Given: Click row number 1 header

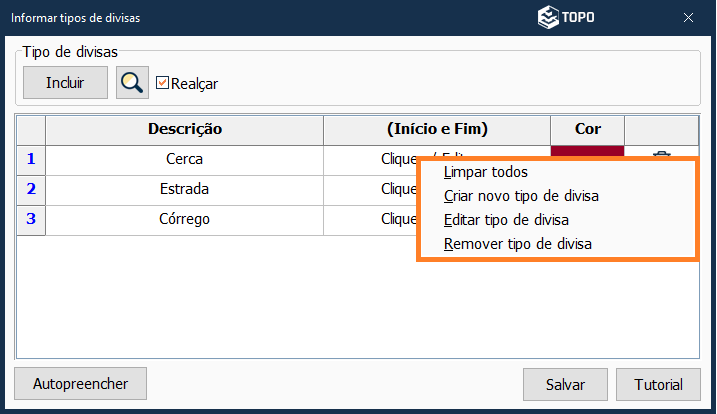Looking at the screenshot, I should [x=31, y=159].
